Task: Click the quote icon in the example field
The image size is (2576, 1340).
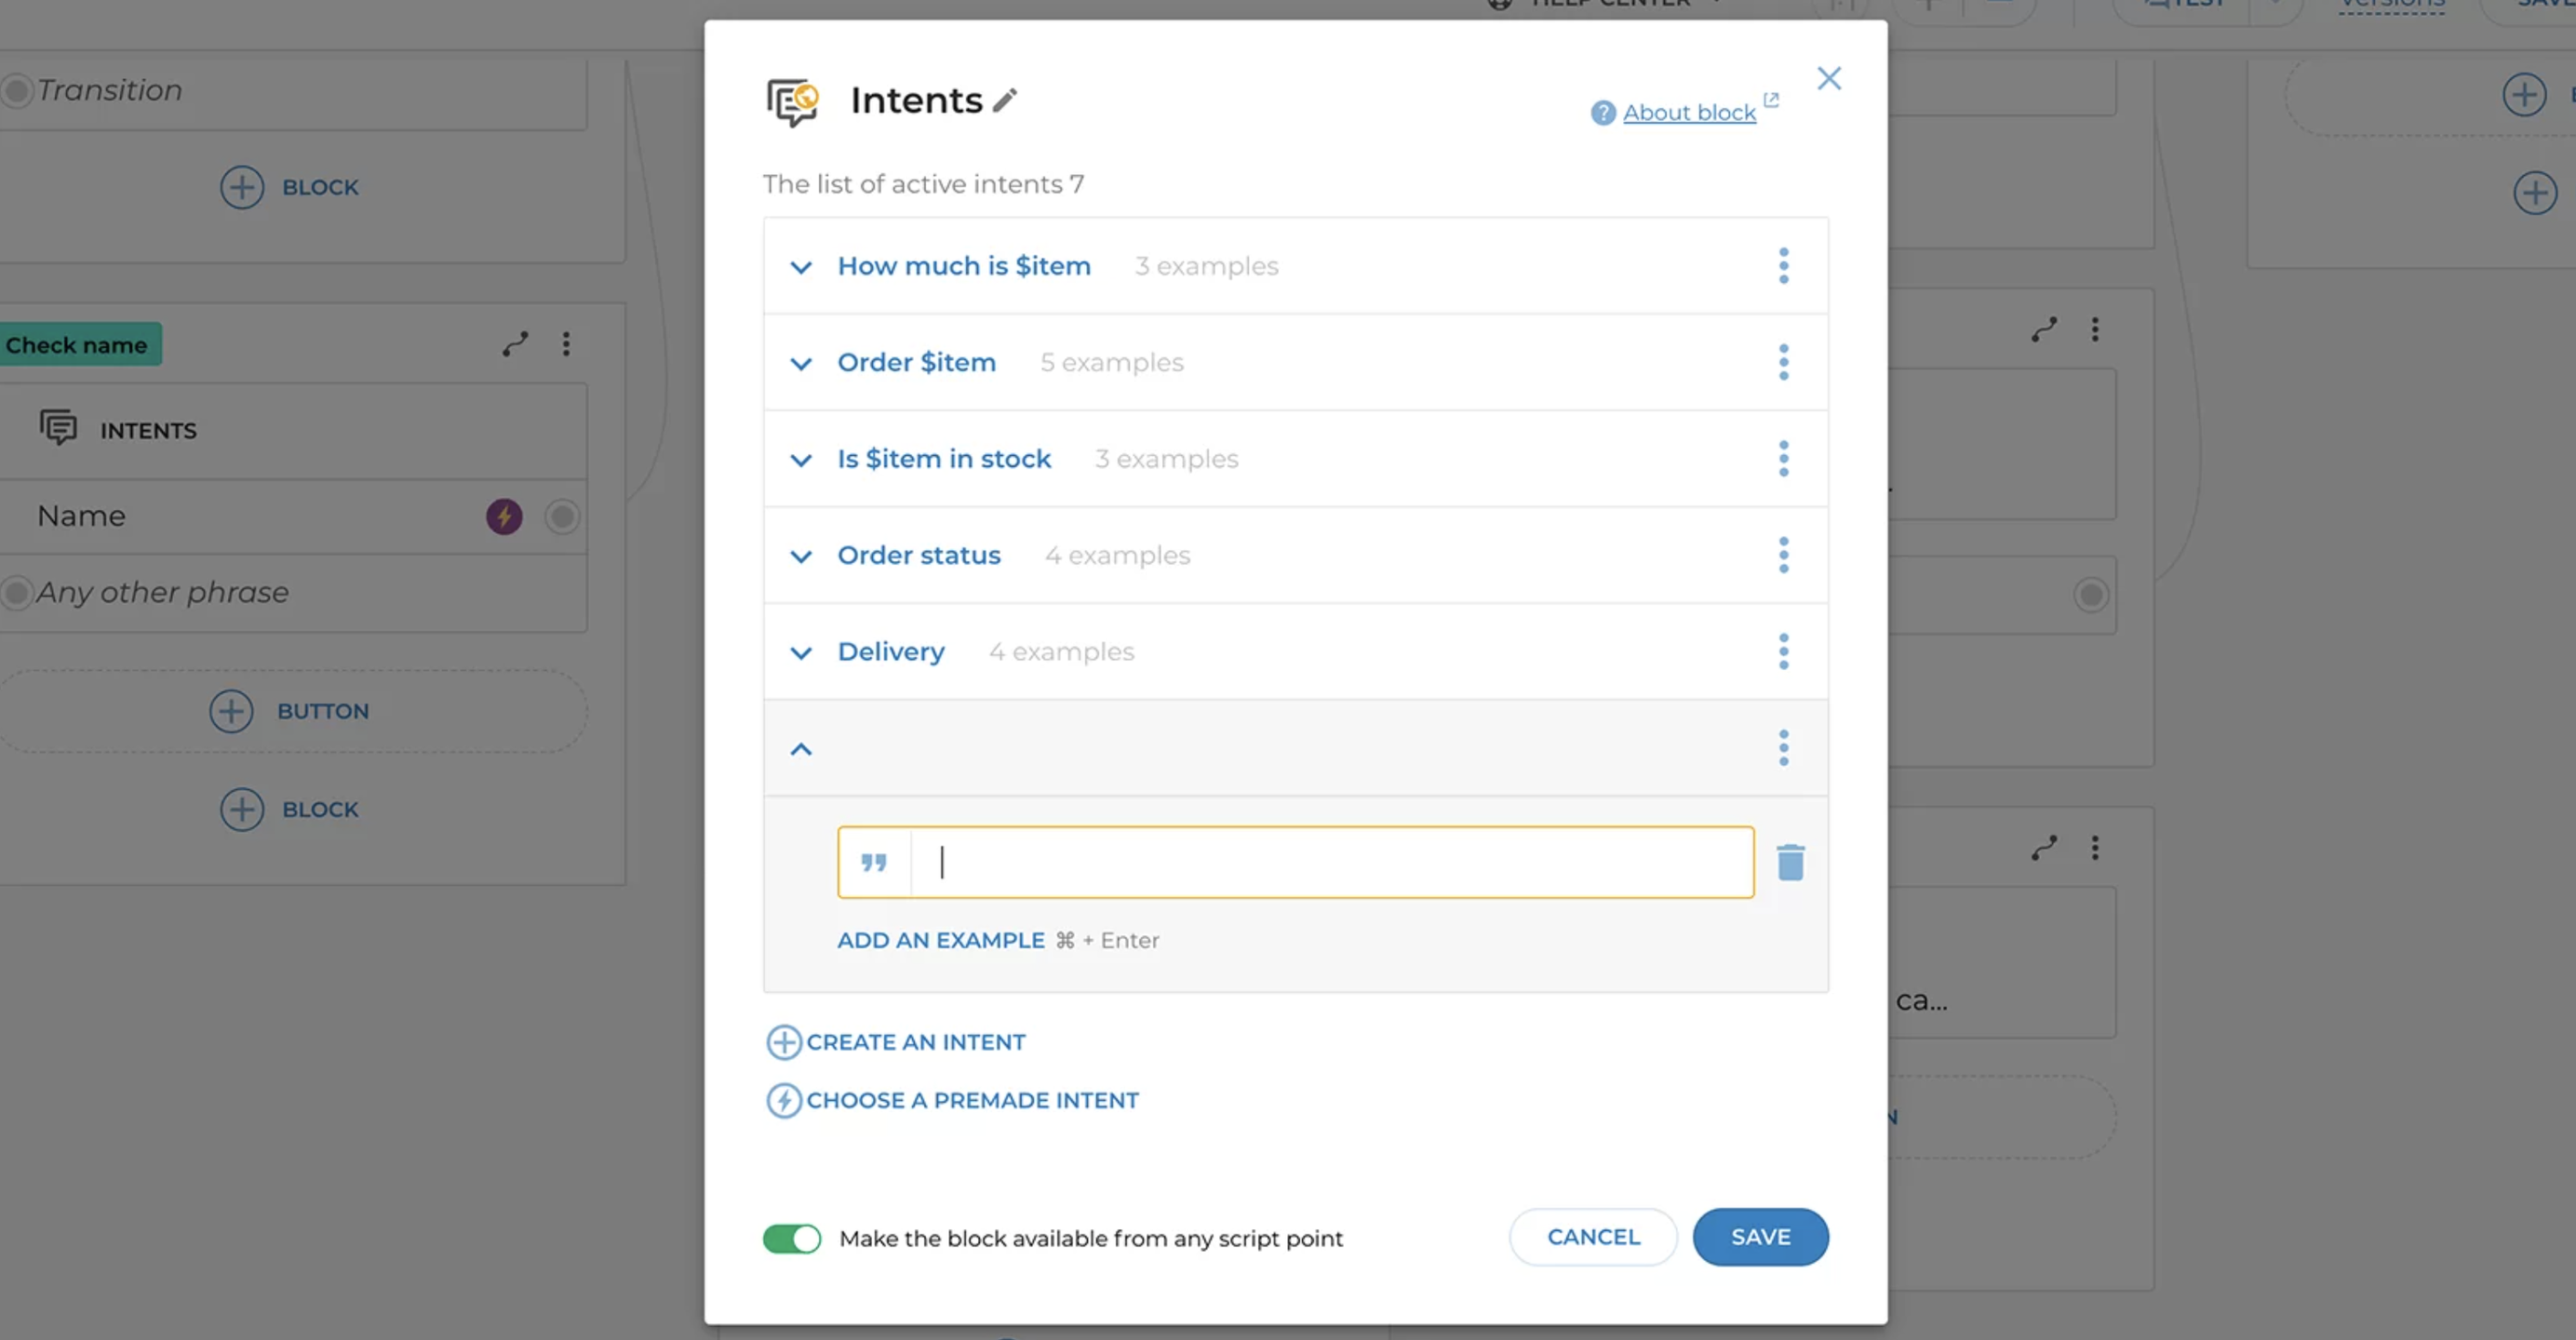Action: tap(874, 862)
